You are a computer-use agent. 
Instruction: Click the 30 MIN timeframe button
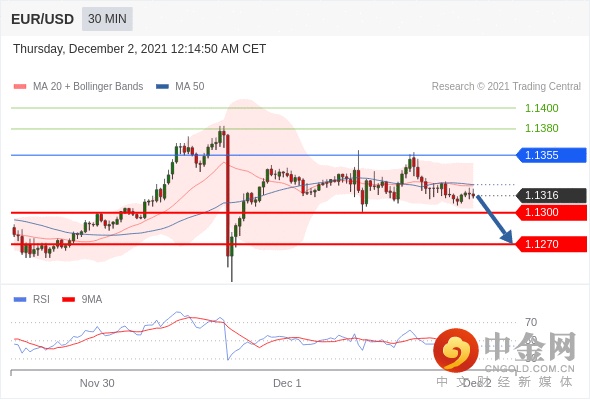(107, 19)
